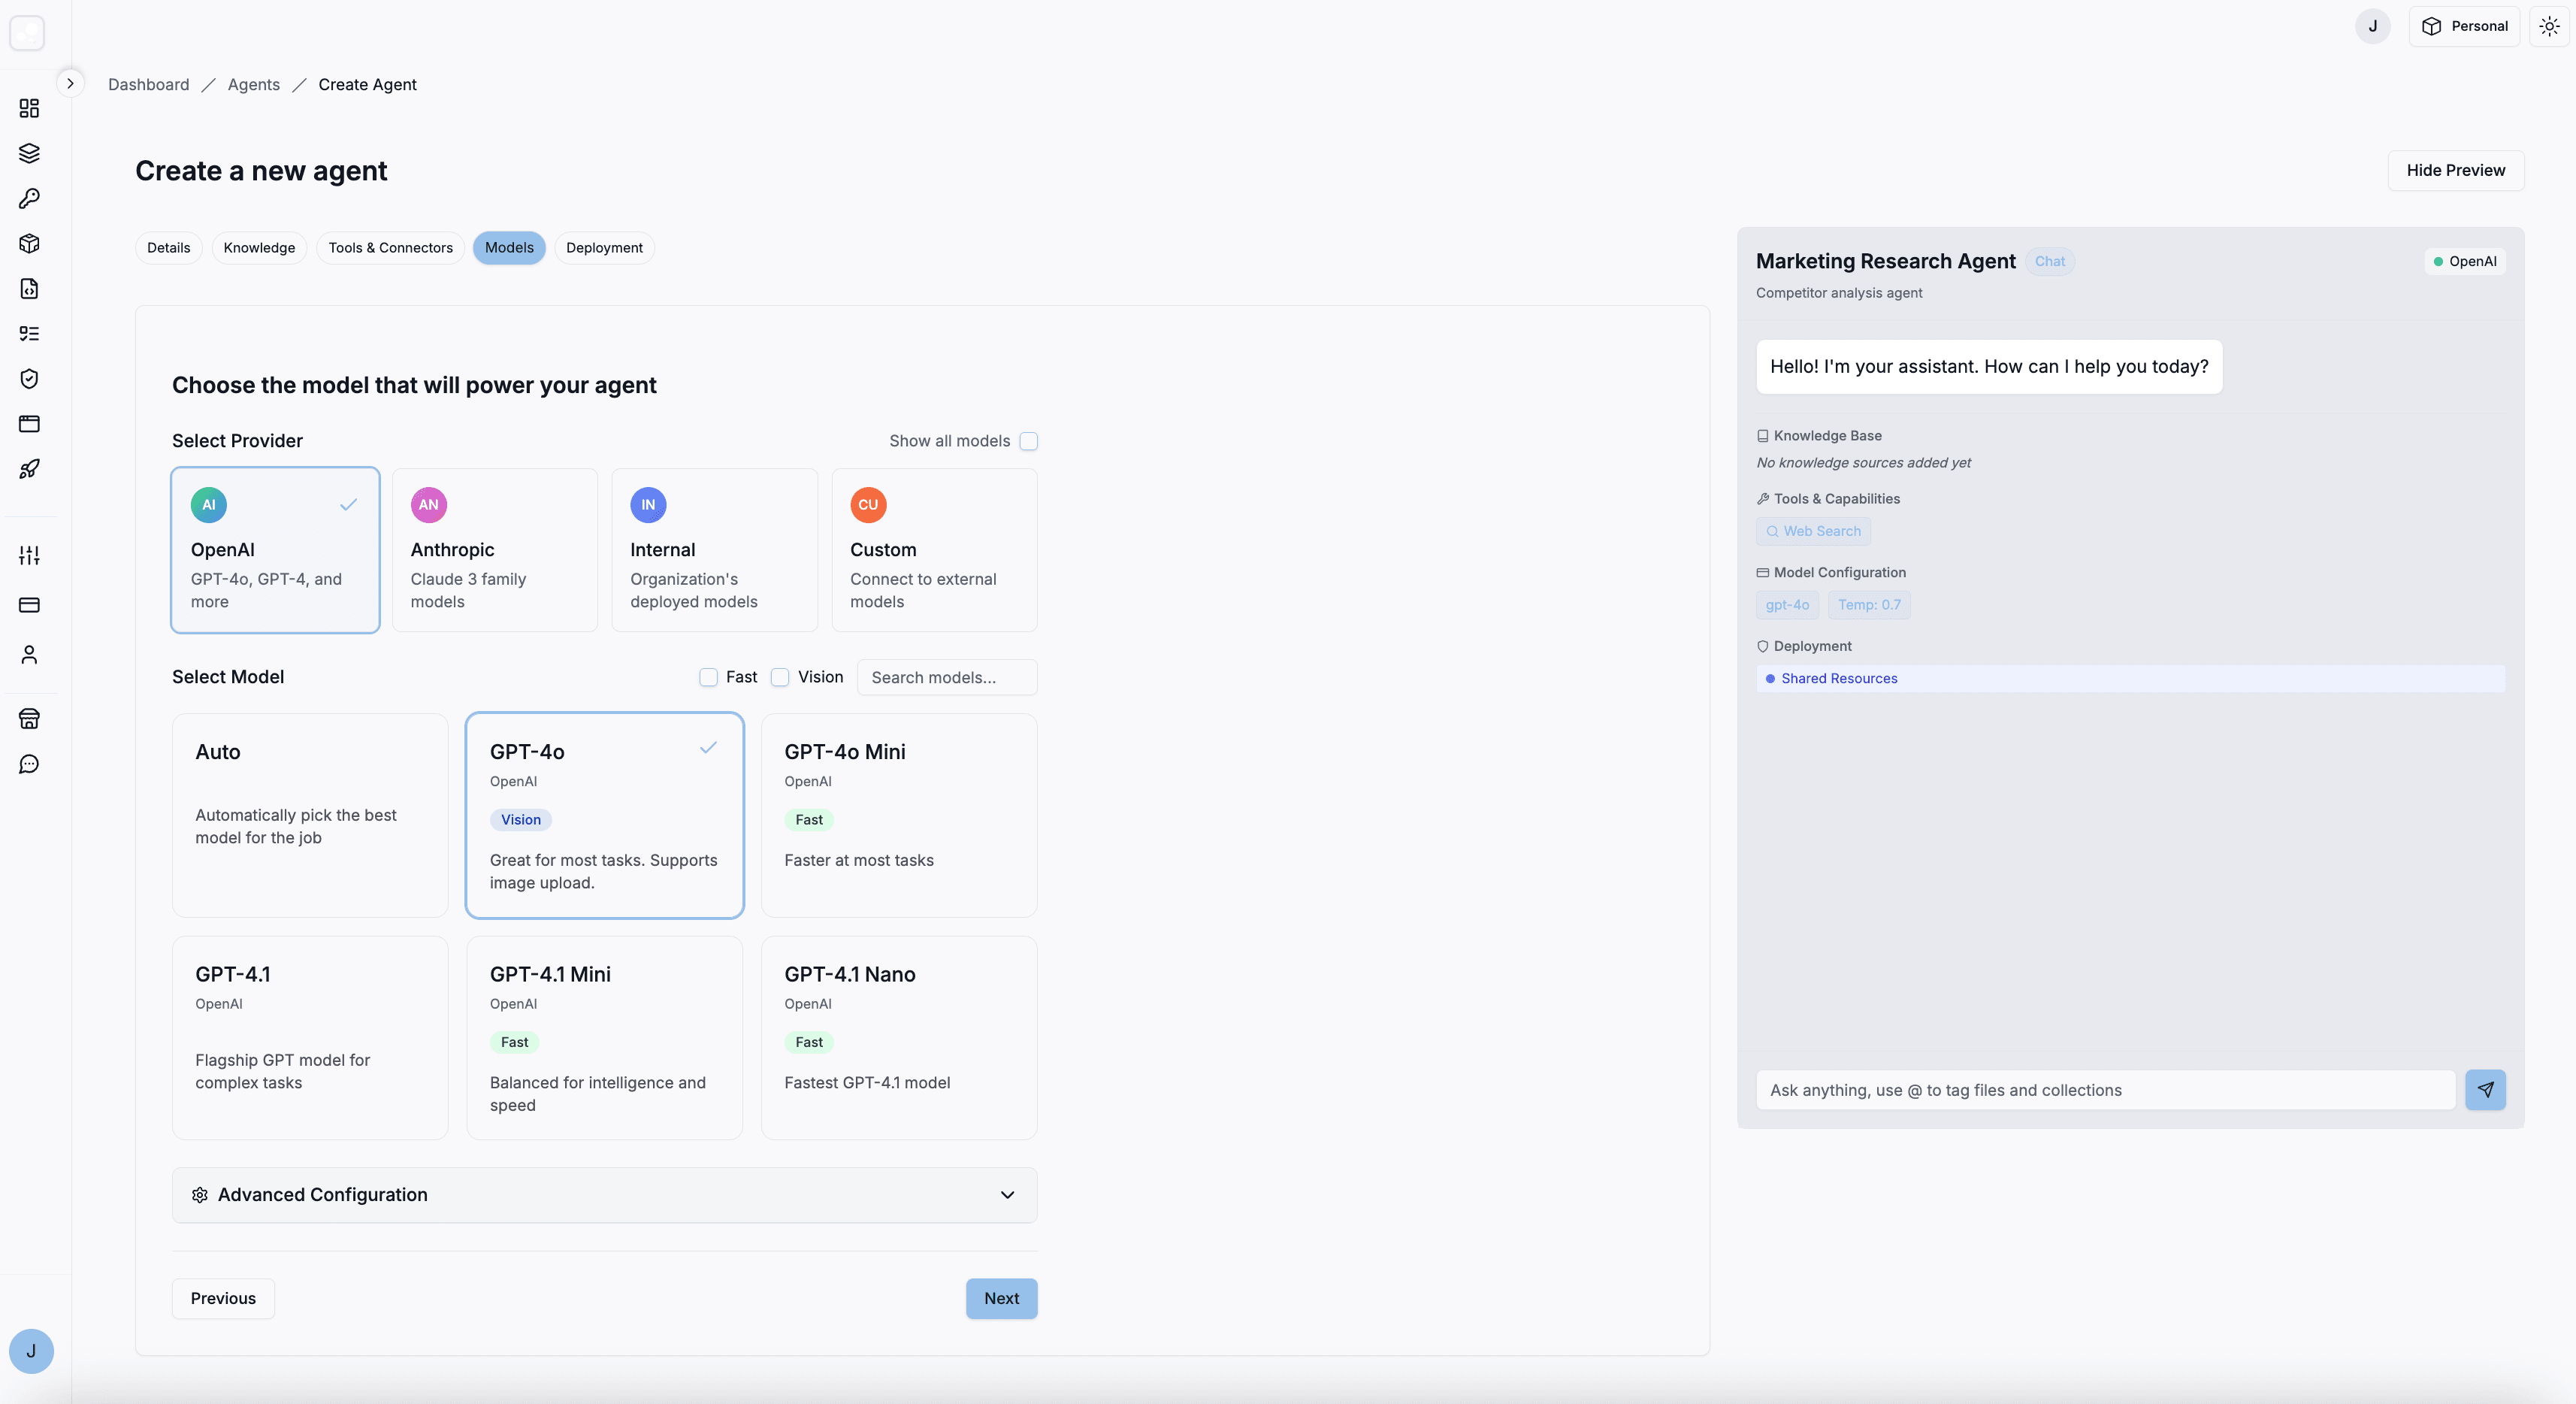Send message with paper plane icon
Viewport: 2576px width, 1404px height.
click(x=2484, y=1089)
